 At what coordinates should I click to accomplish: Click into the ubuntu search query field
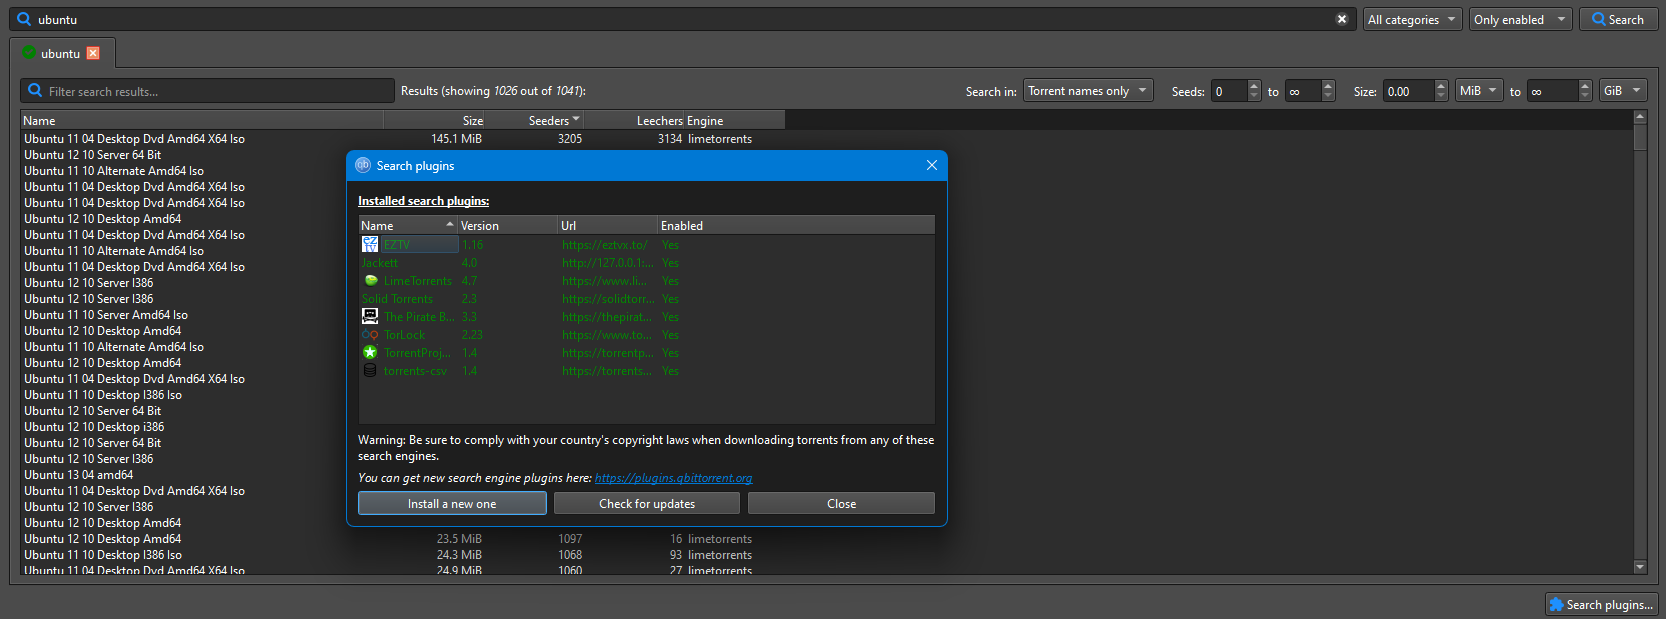683,19
